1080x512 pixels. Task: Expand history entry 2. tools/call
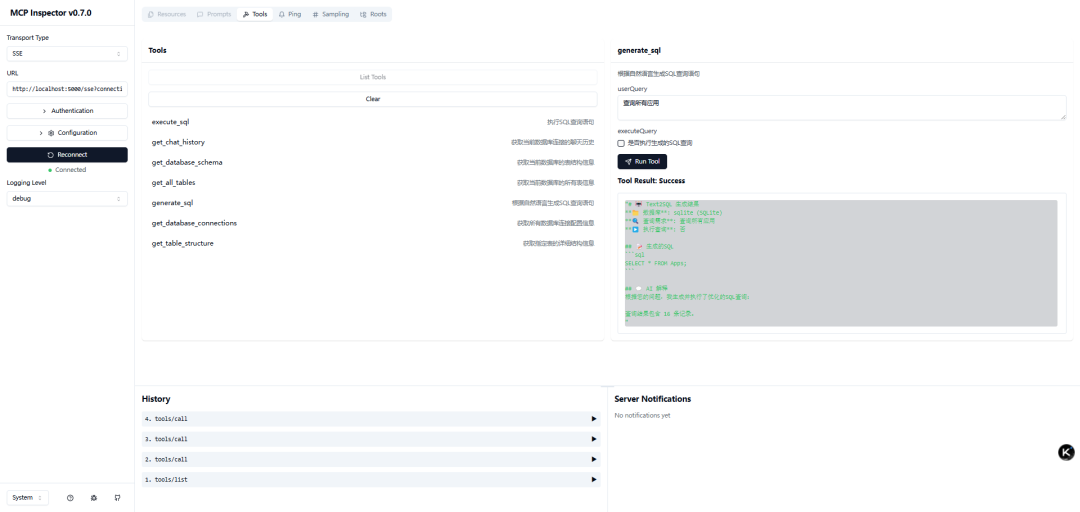pos(371,460)
